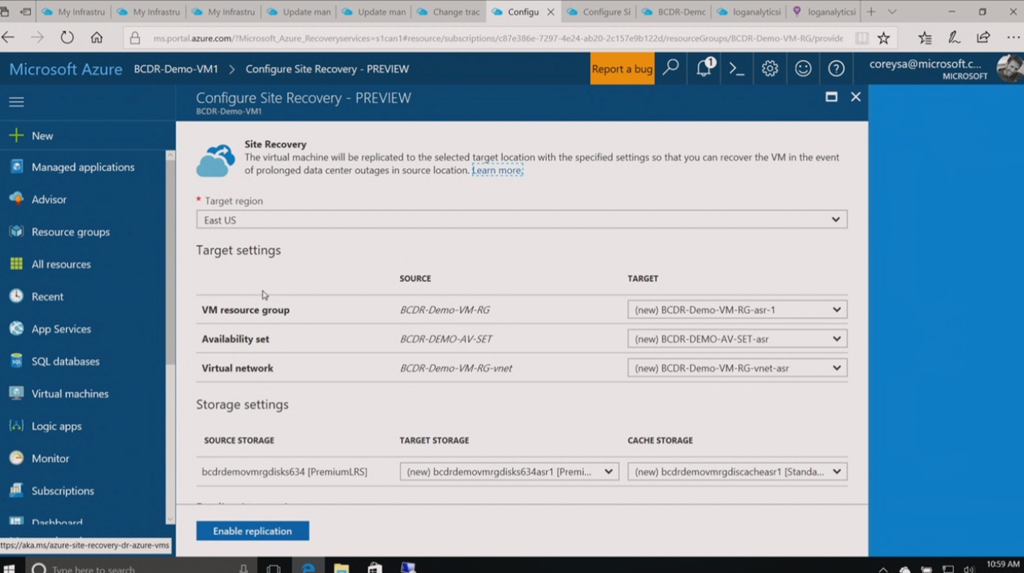
Task: Open SQL databases in sidebar
Action: pos(65,361)
